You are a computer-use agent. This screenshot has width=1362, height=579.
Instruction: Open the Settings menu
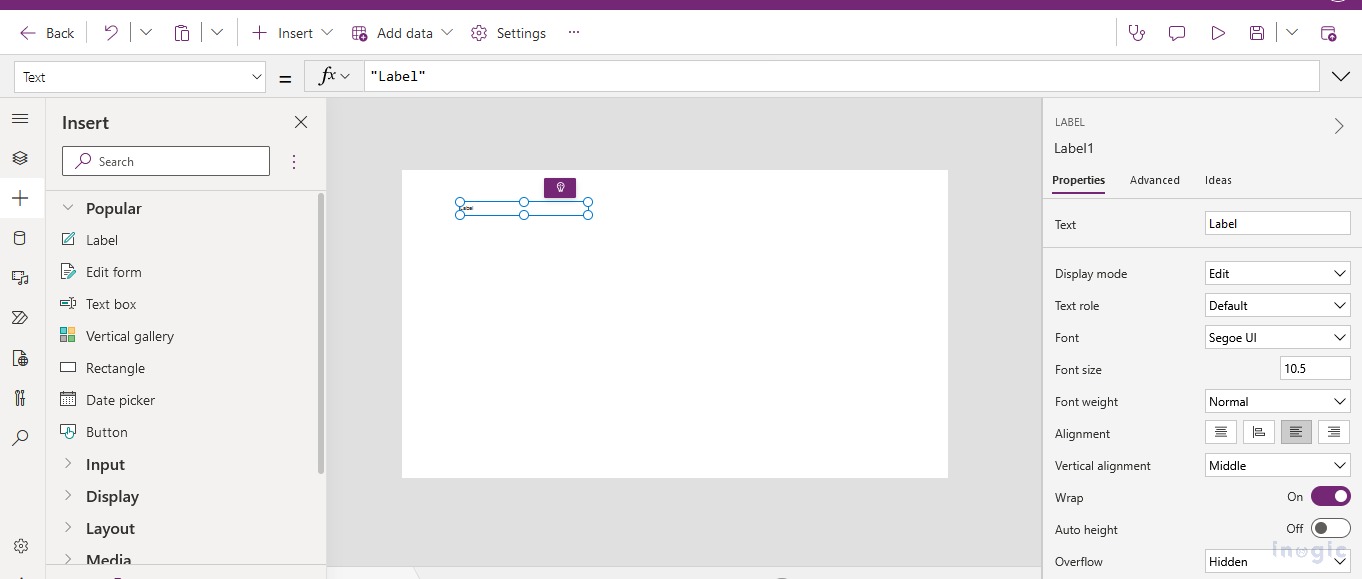(508, 33)
